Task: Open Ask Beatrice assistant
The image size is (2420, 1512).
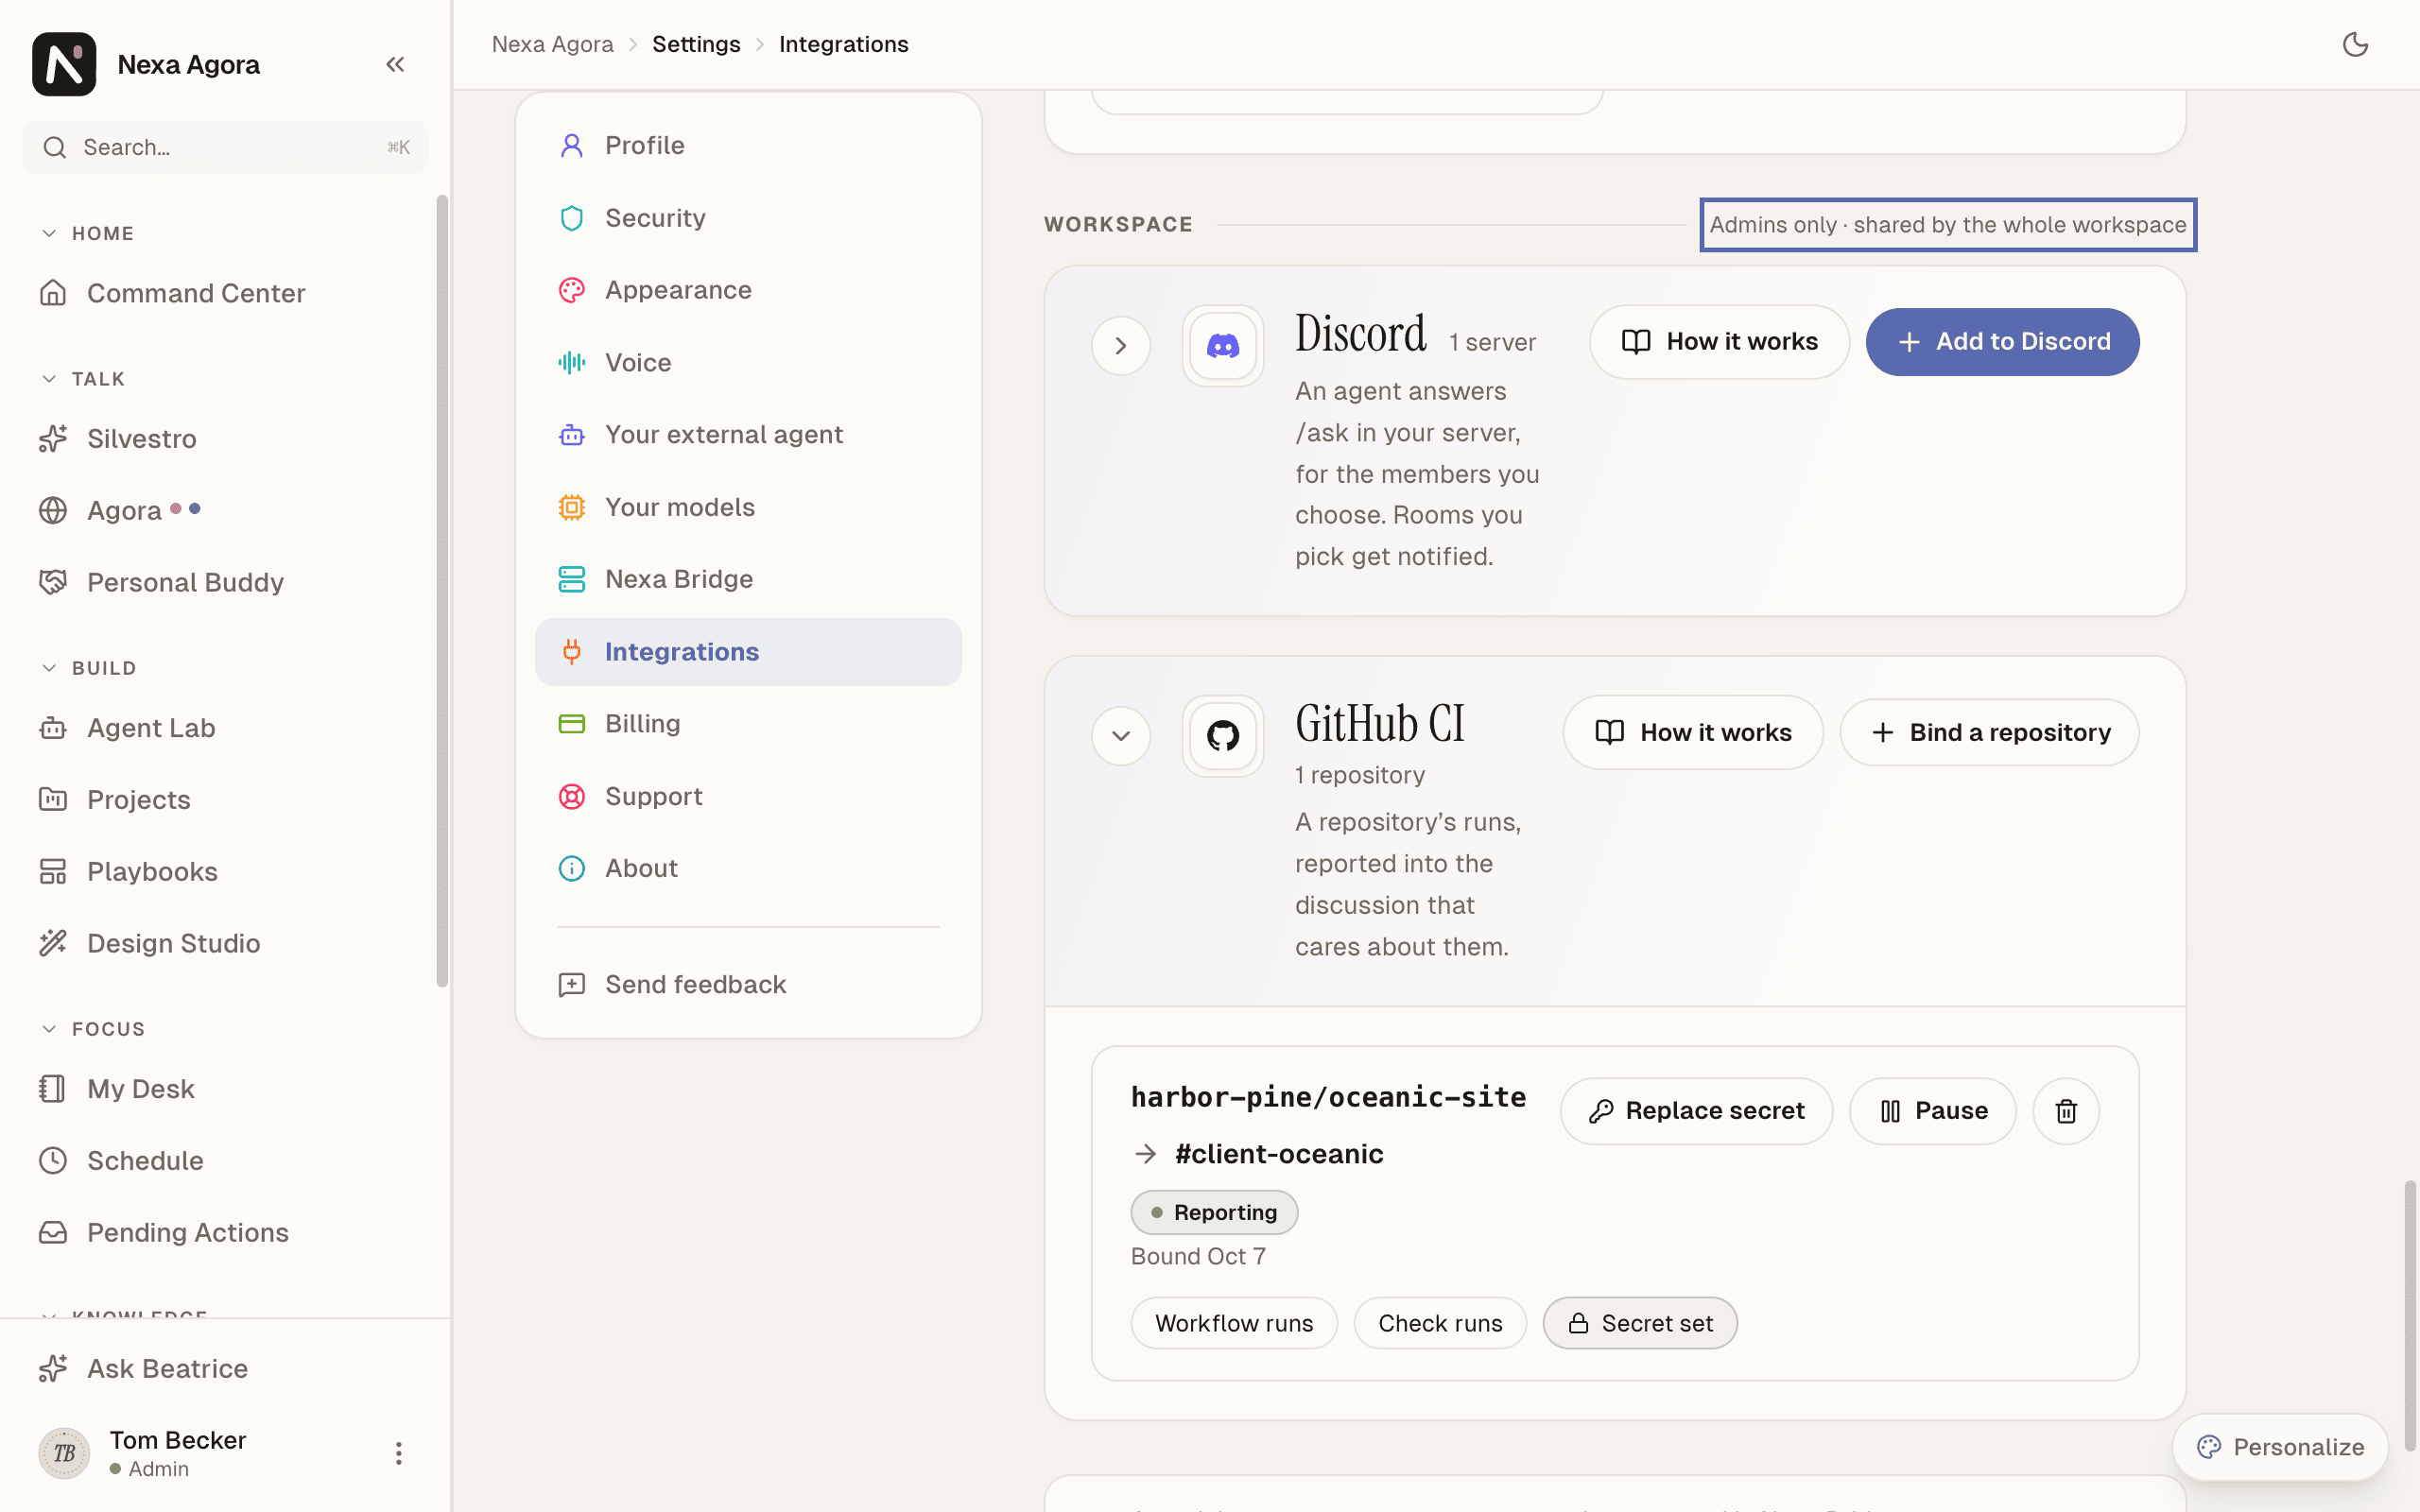Action: click(226, 1368)
